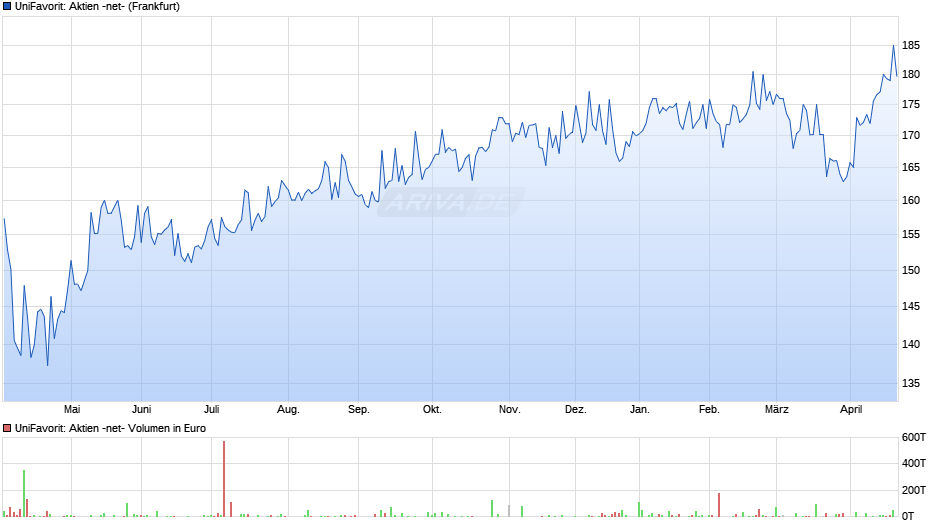The height and width of the screenshot is (526, 940).
Task: Click the chart title 'UniFavorit: Aktien -net- (Frankfurt)'
Action: point(97,7)
